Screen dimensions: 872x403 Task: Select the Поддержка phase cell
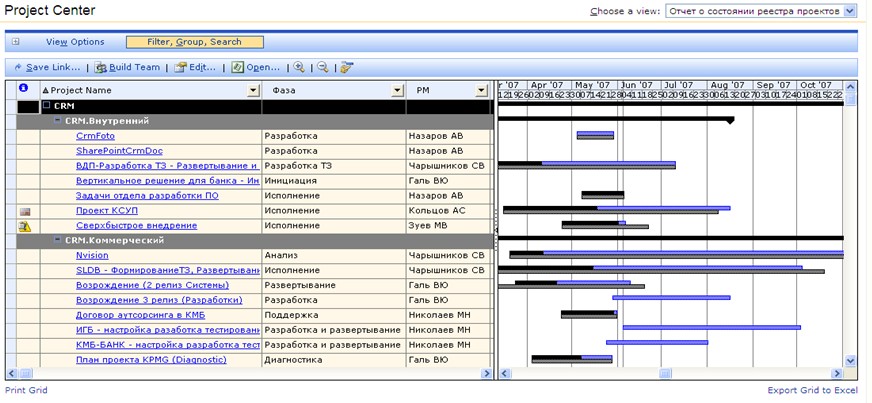pos(334,315)
